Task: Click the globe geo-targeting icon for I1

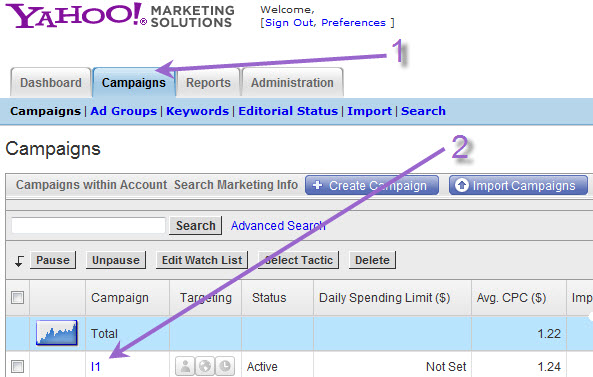Action: pos(205,366)
